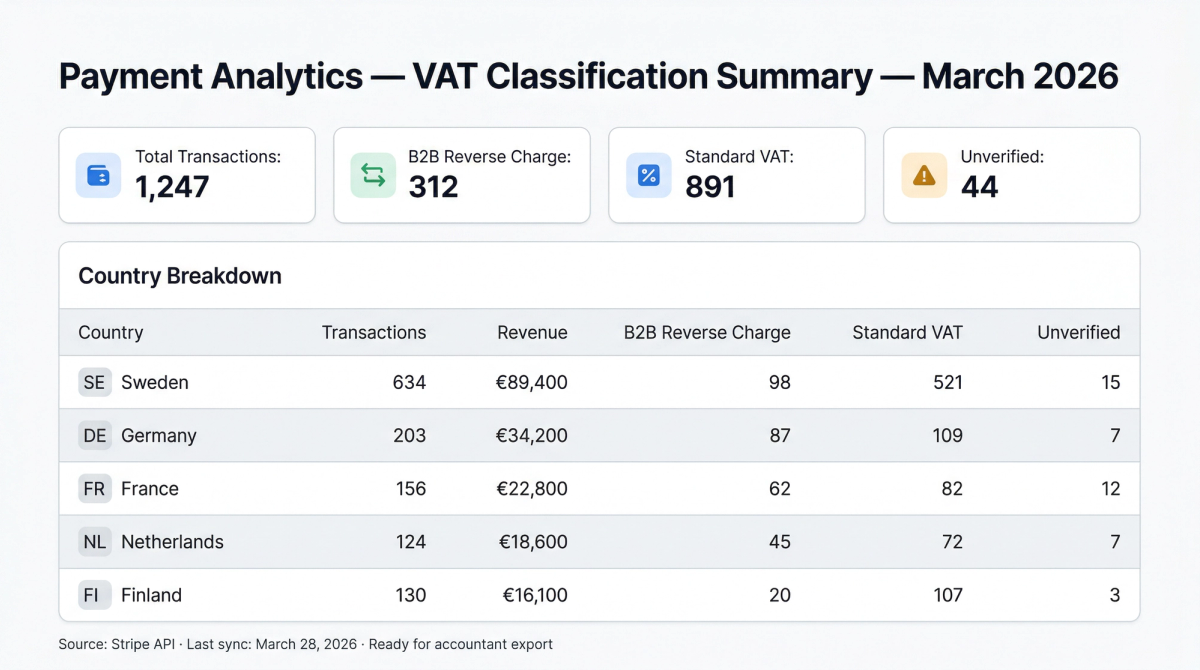
Task: Open the B2B Reverse Charge card value 312
Action: point(433,187)
